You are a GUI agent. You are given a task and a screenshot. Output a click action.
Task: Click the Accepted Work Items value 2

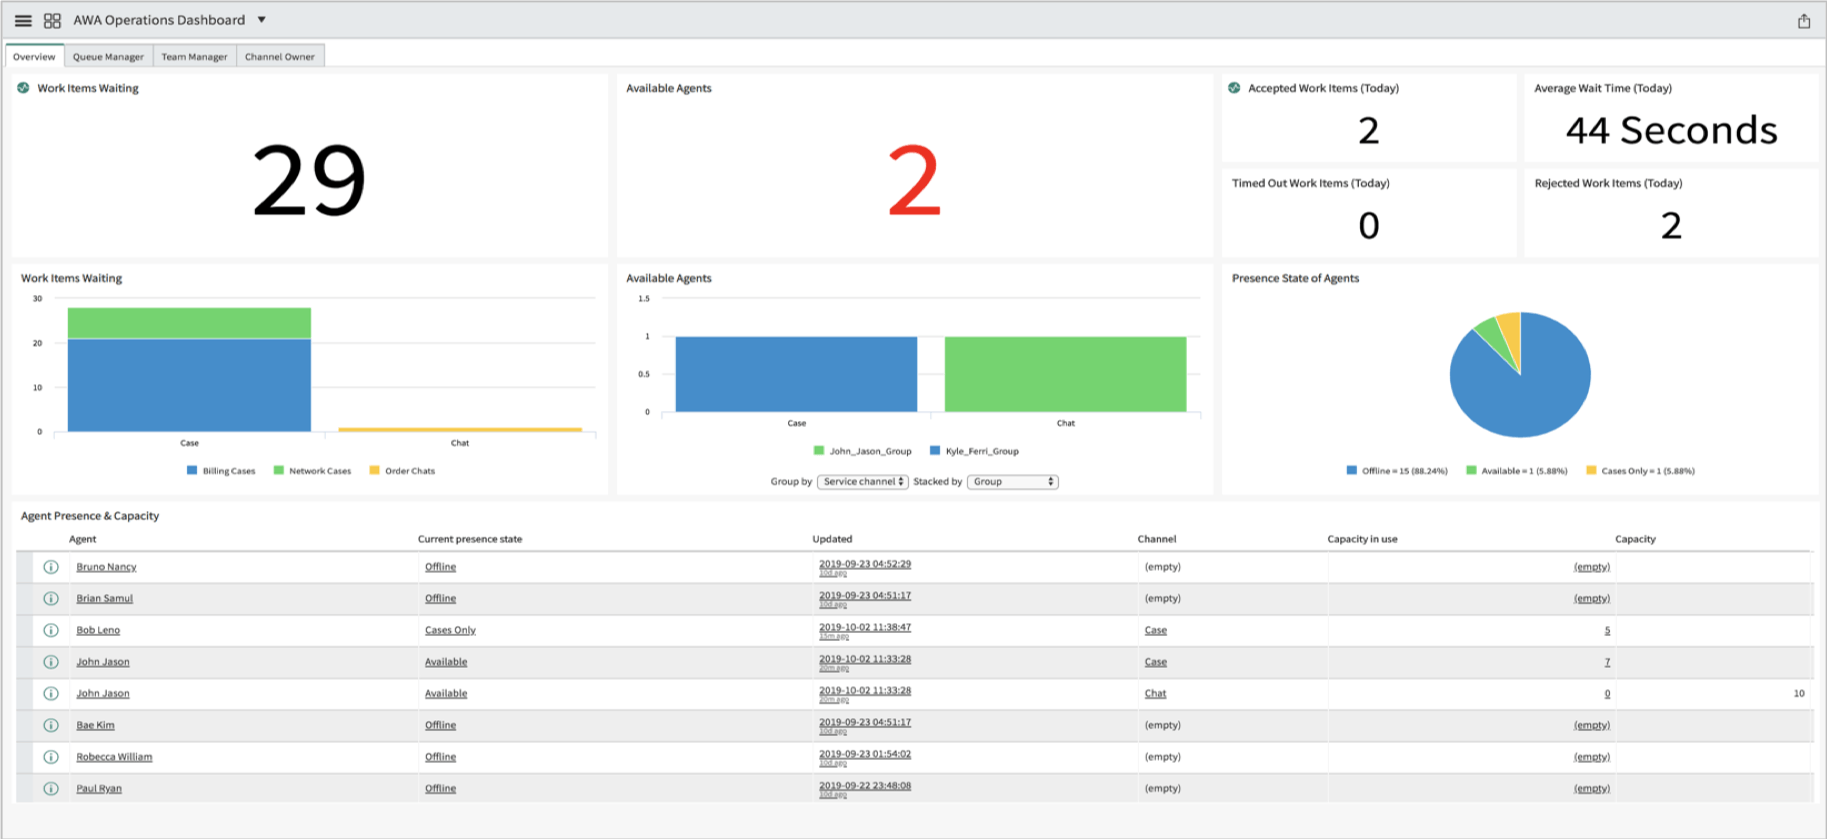[x=1368, y=130]
